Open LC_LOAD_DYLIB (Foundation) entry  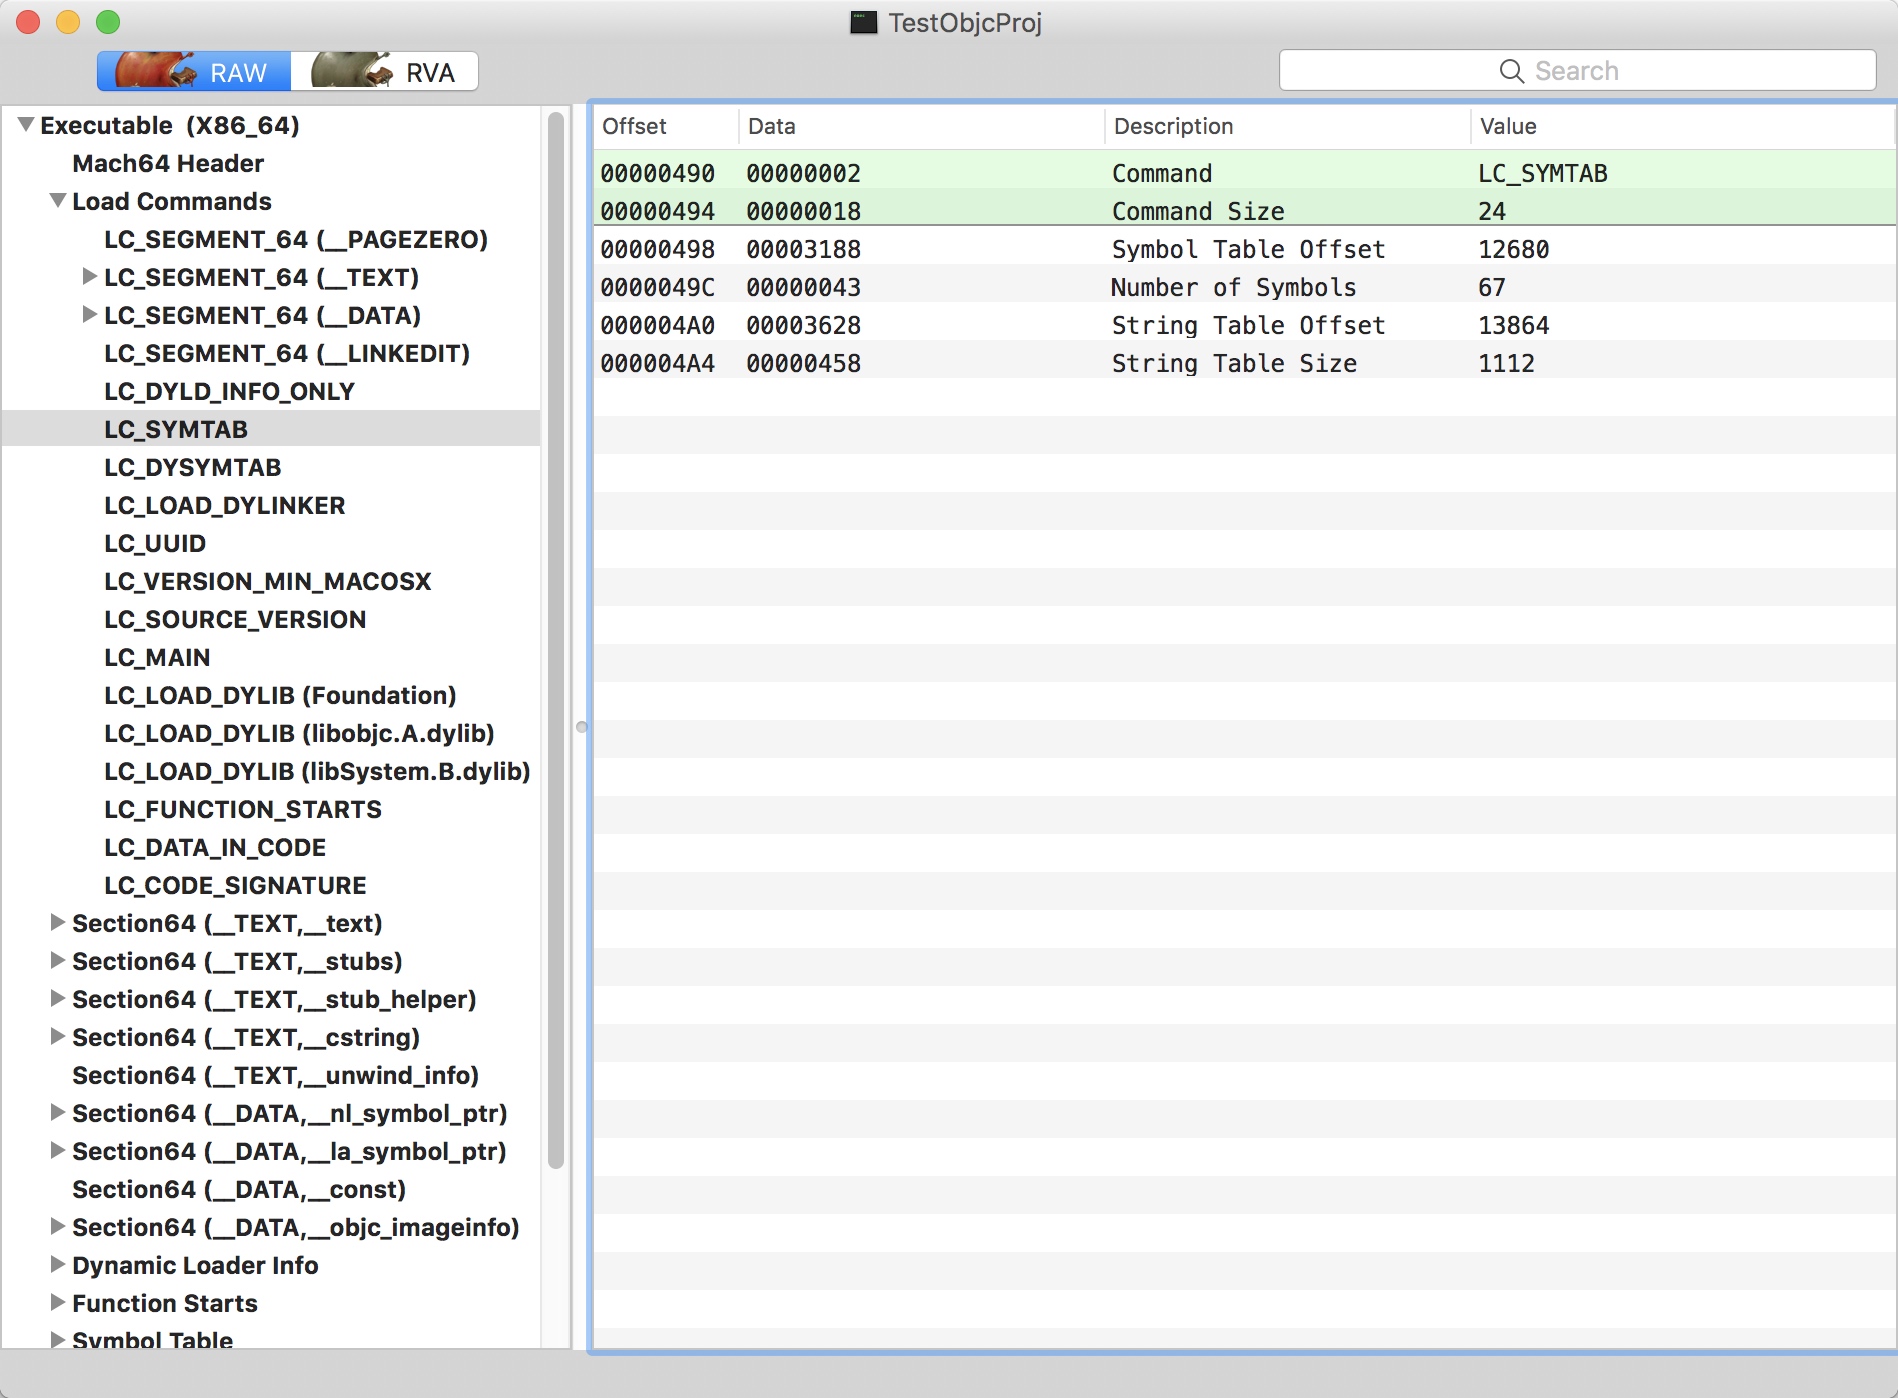click(x=280, y=695)
